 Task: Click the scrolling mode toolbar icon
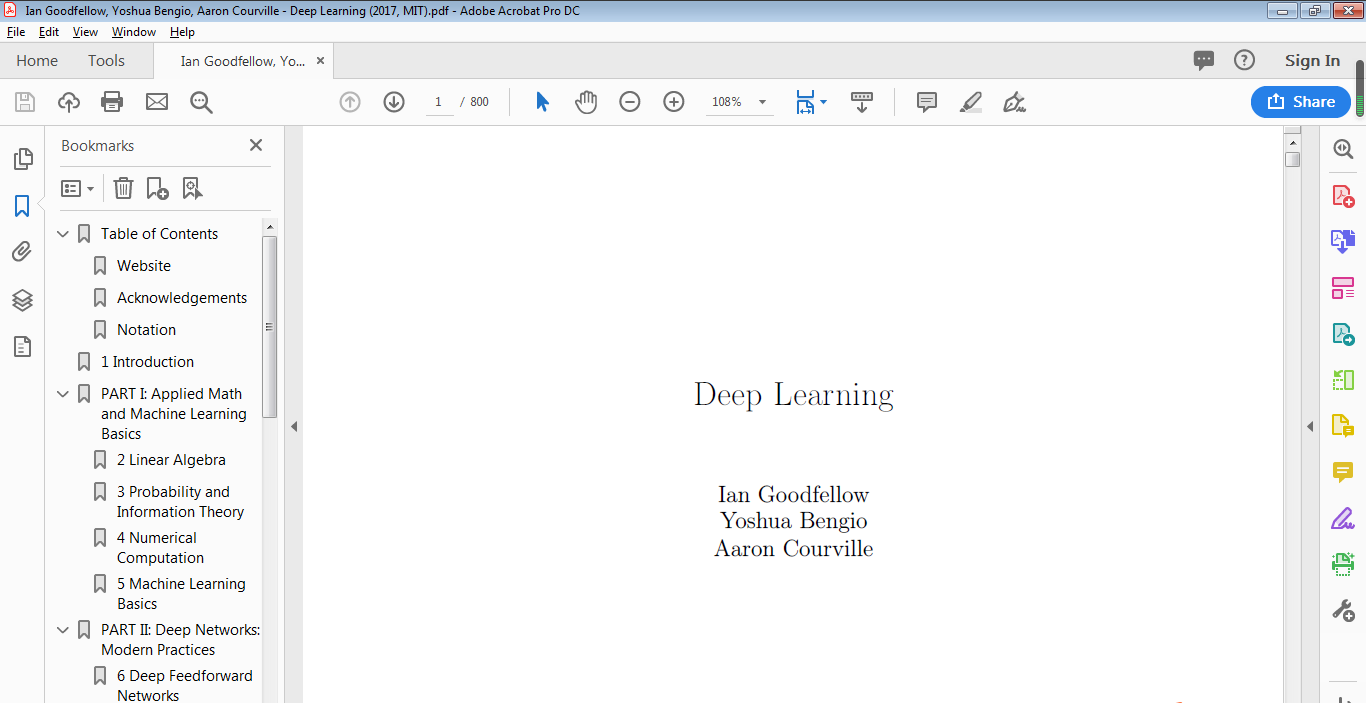tap(862, 102)
